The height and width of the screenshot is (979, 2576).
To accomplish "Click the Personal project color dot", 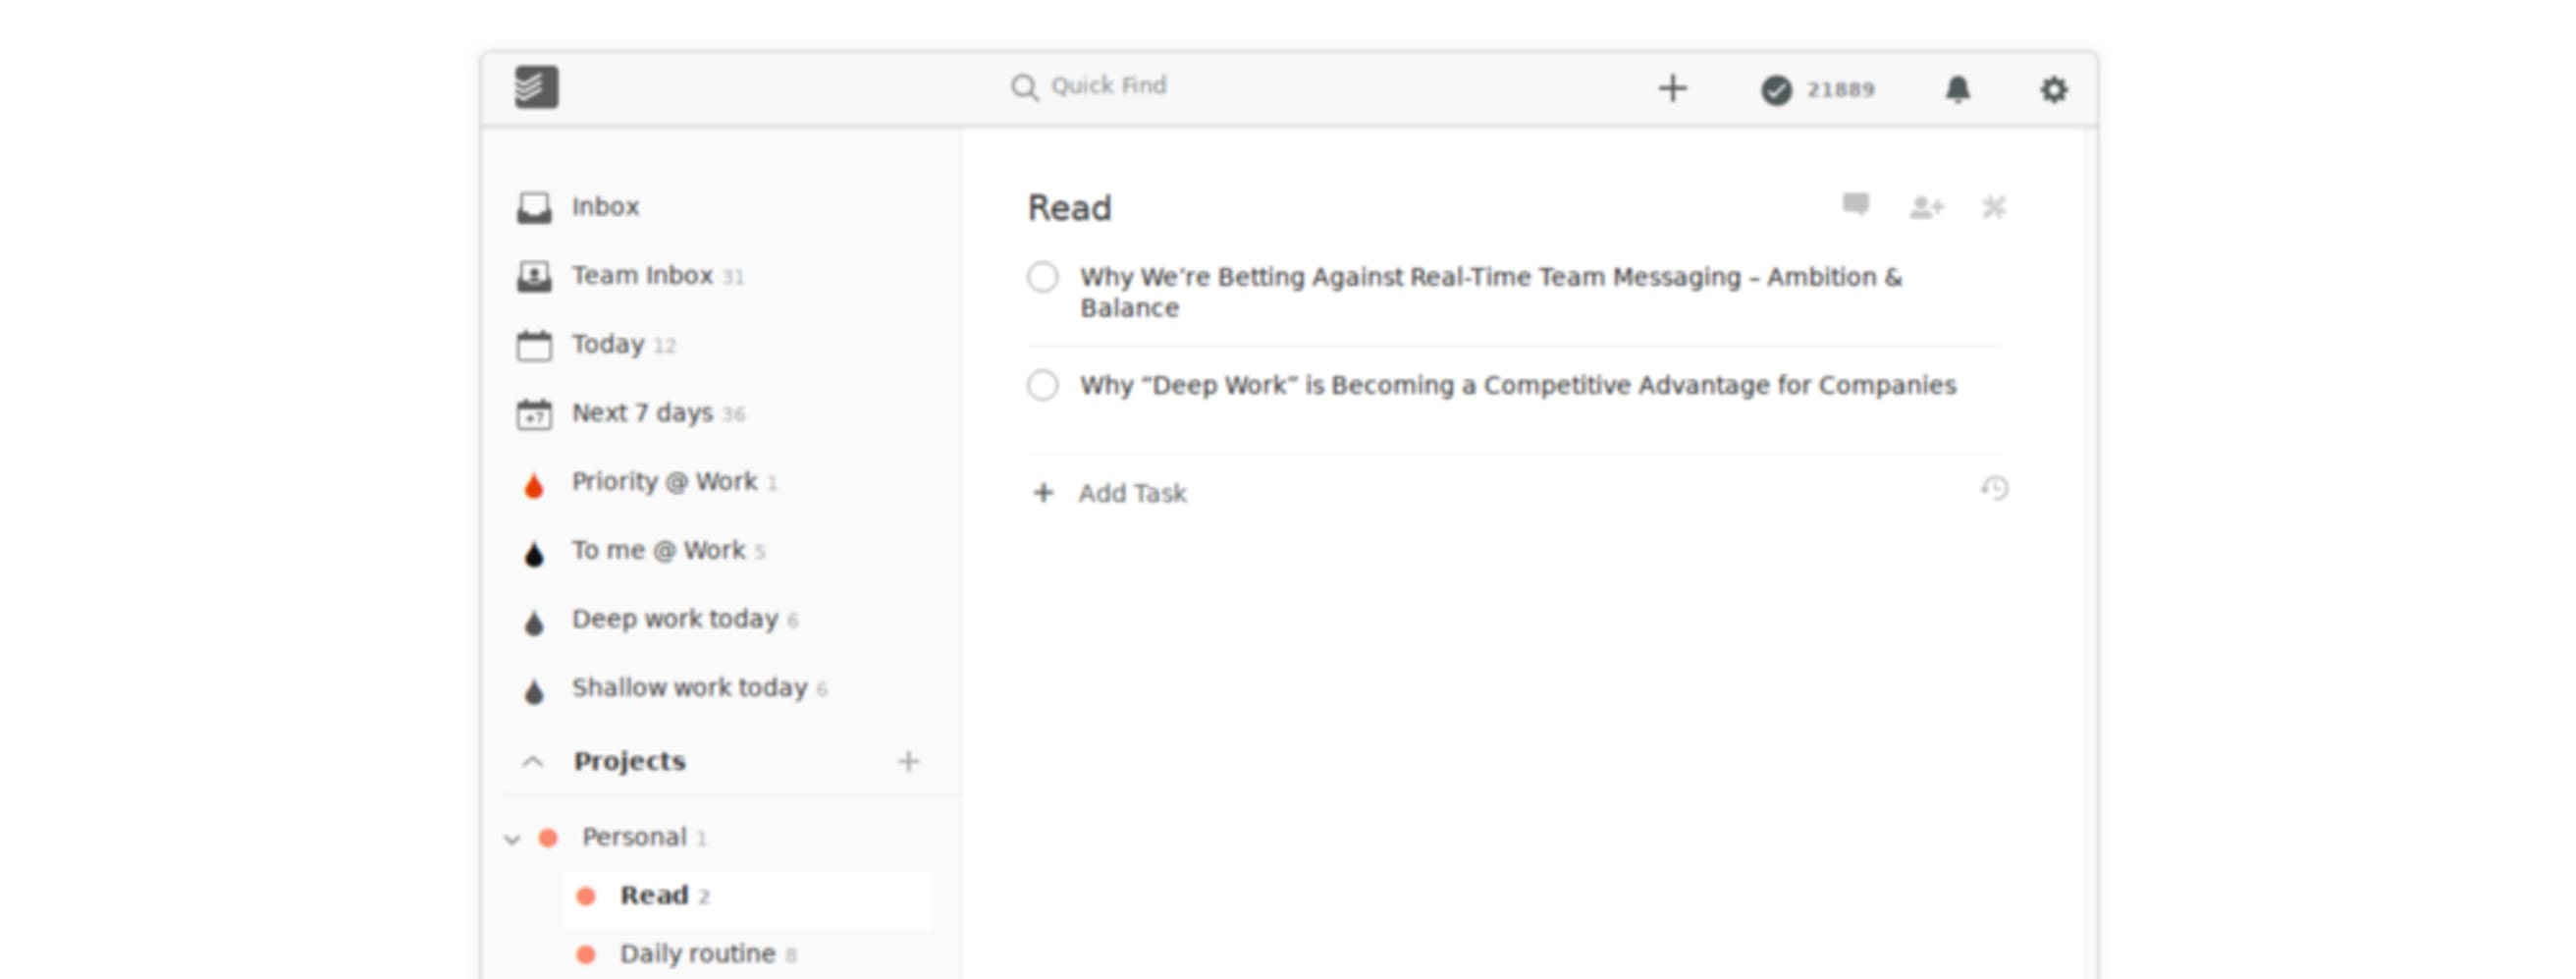I will (x=548, y=838).
